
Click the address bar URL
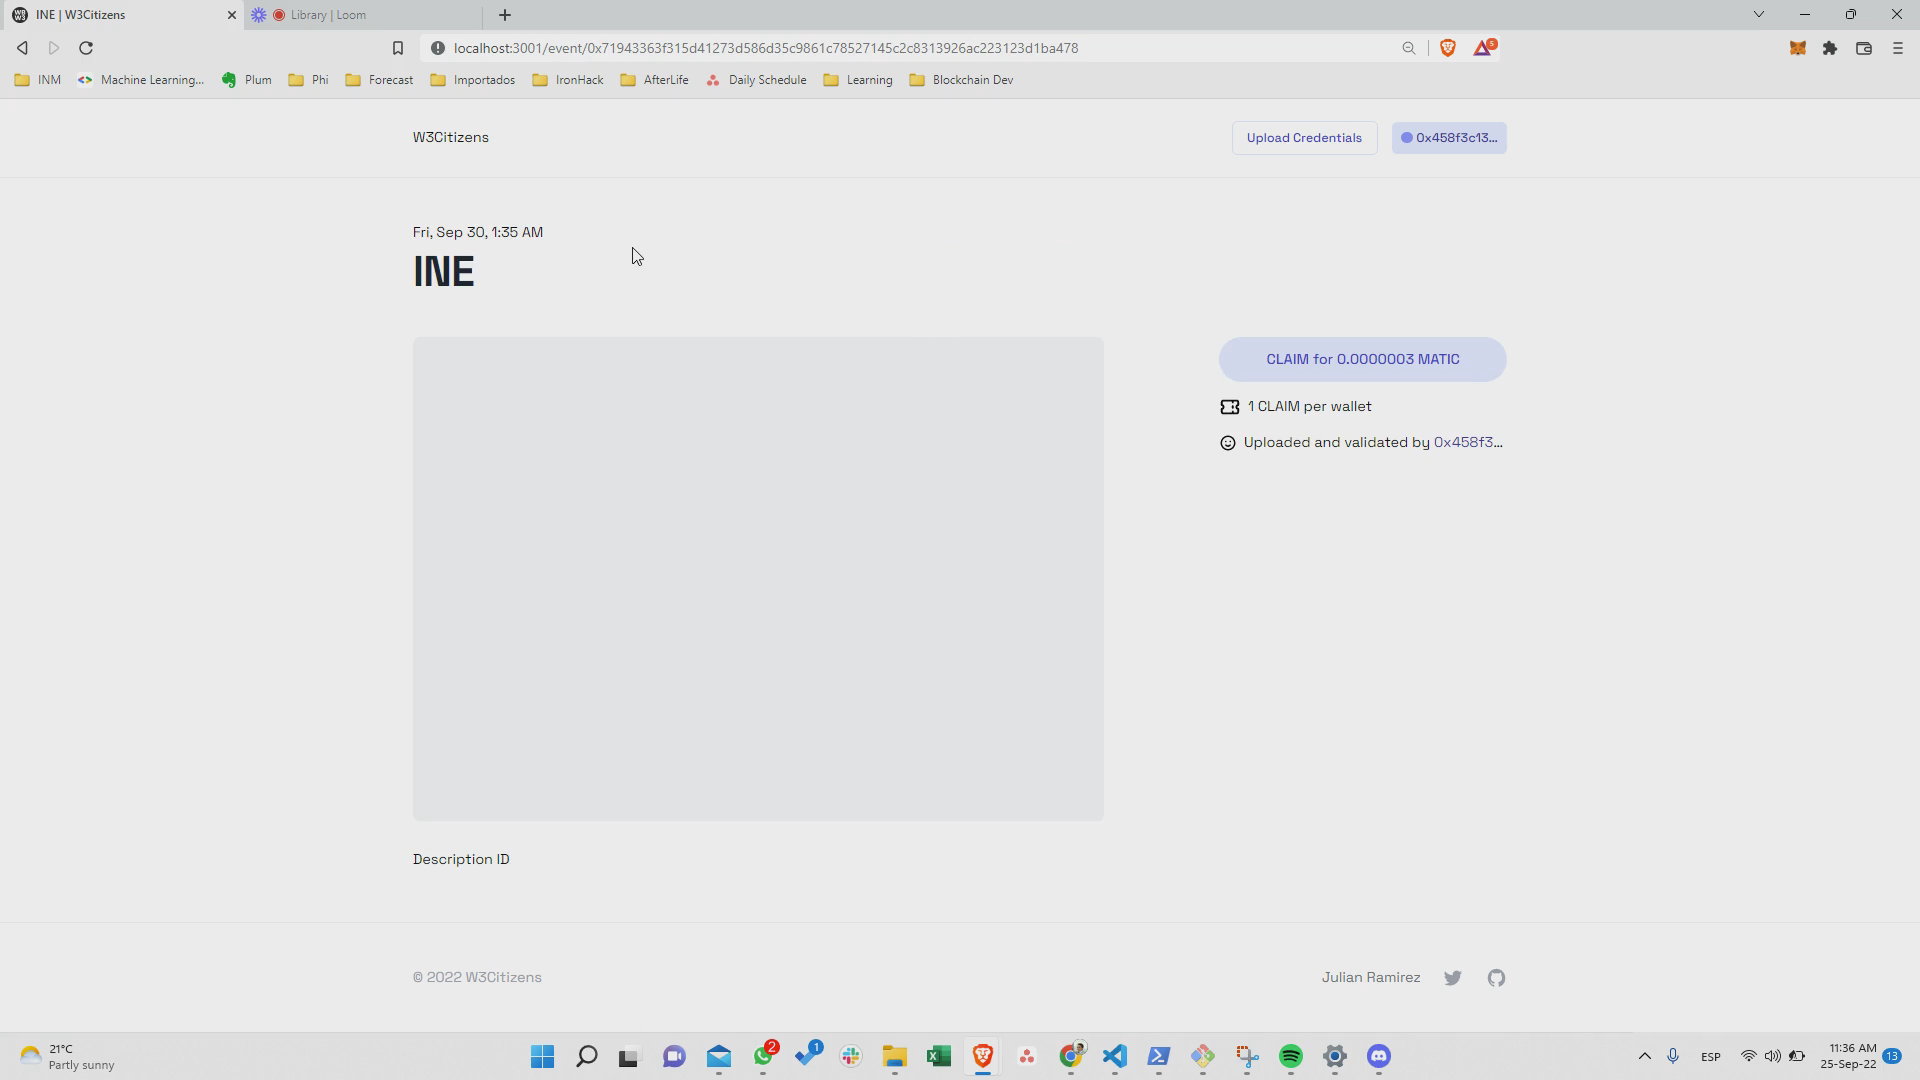[x=766, y=48]
